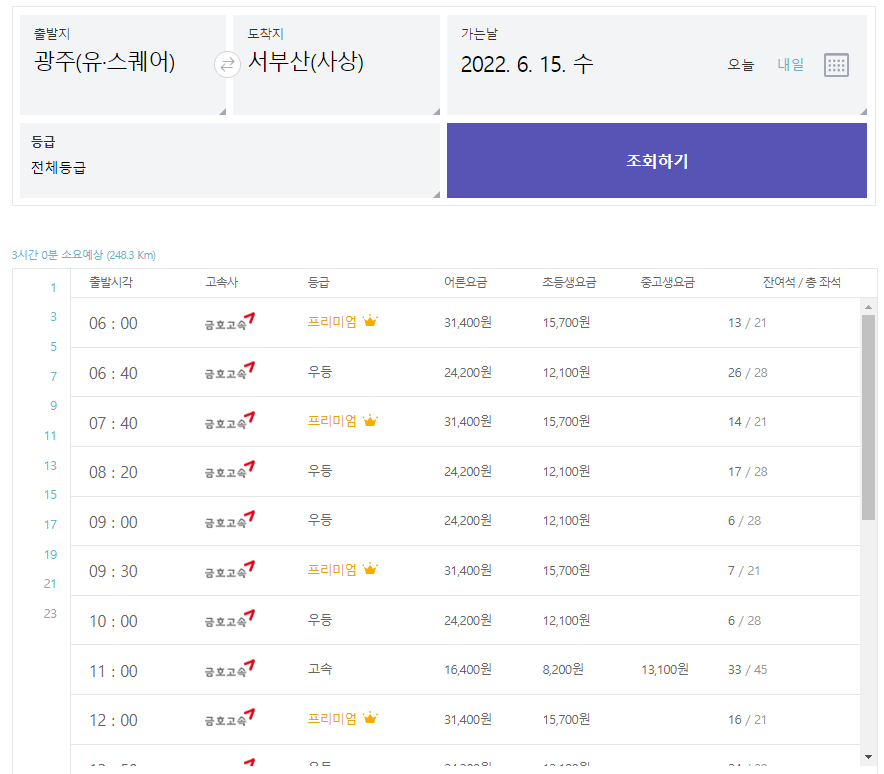
Task: Click the crown icon in the 06:00 row
Action: [x=370, y=321]
